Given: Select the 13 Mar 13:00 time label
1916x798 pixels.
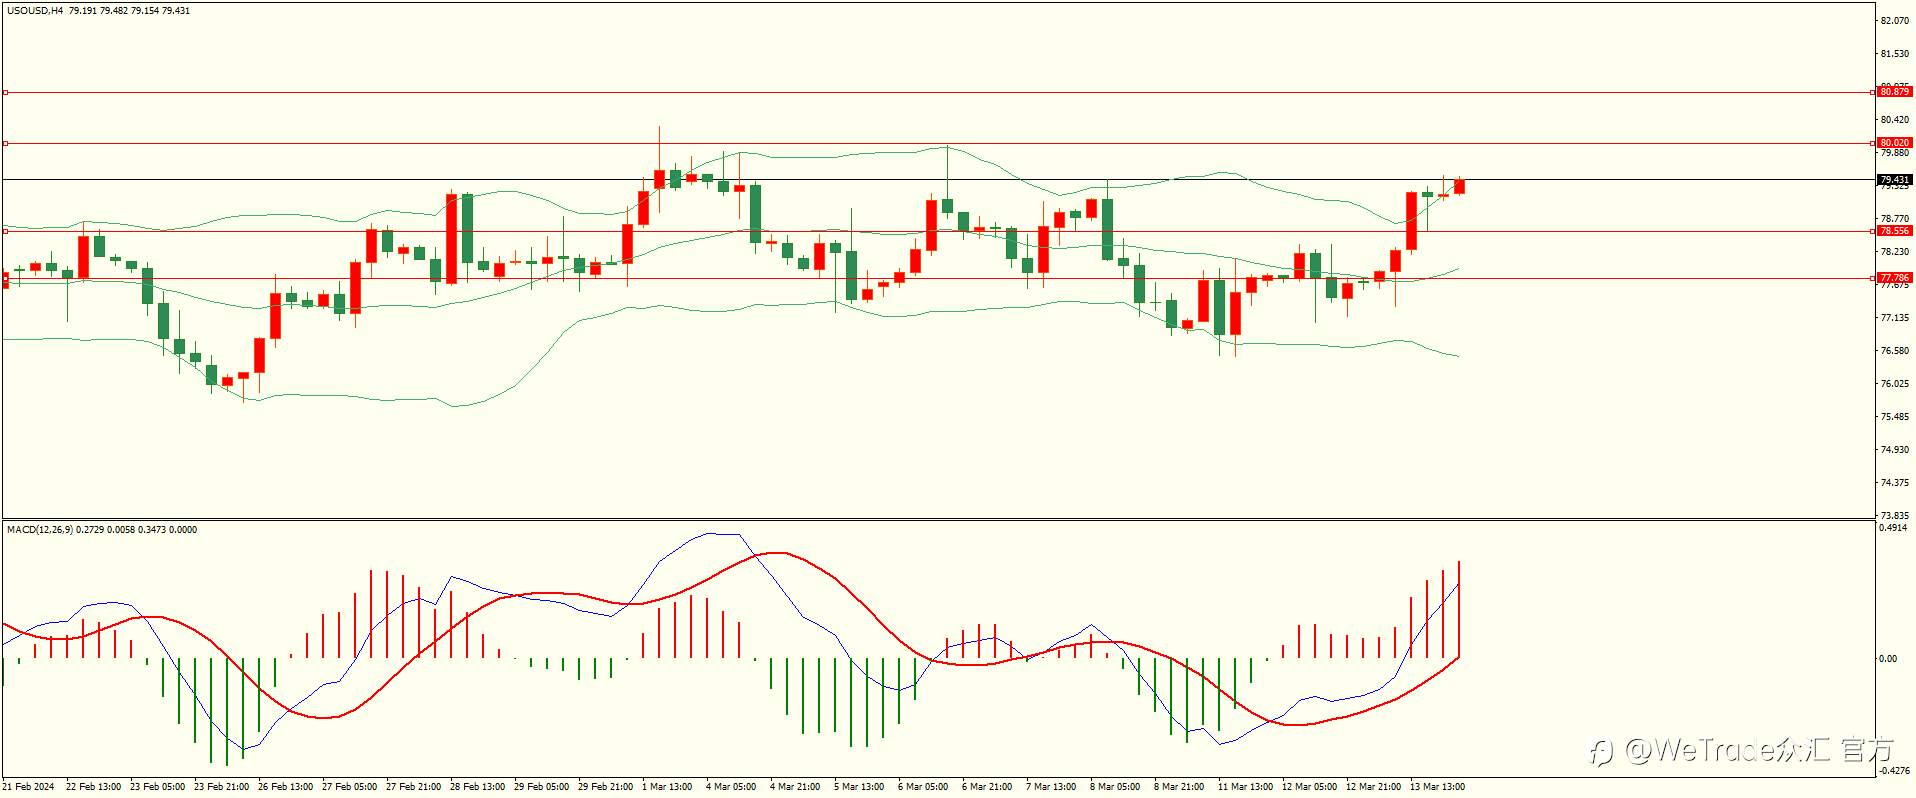Looking at the screenshot, I should pos(1437,787).
